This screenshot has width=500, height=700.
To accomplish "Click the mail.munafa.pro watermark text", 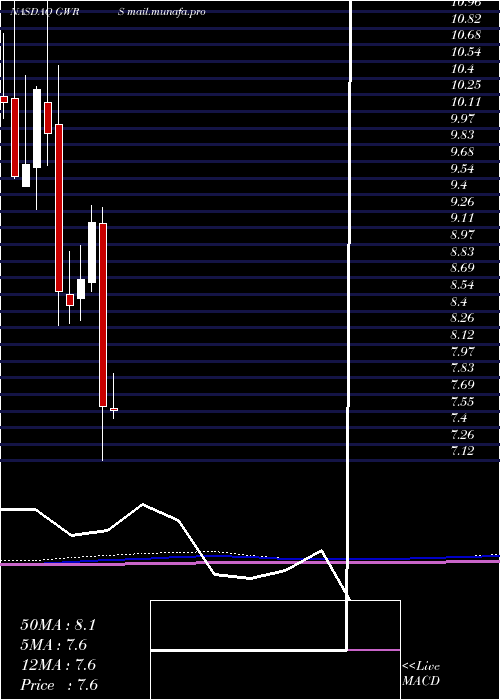I will (167, 12).
